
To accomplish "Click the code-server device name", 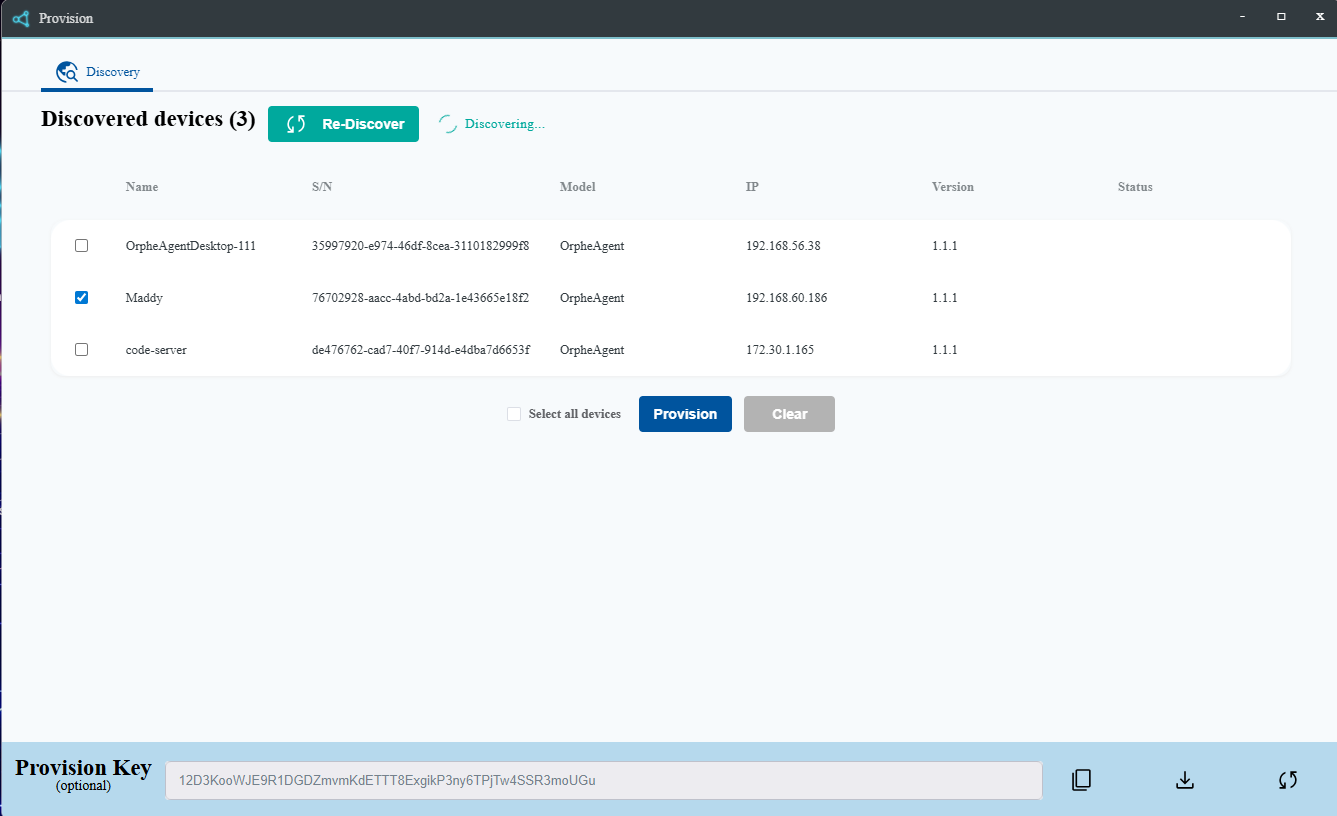I will pos(156,350).
